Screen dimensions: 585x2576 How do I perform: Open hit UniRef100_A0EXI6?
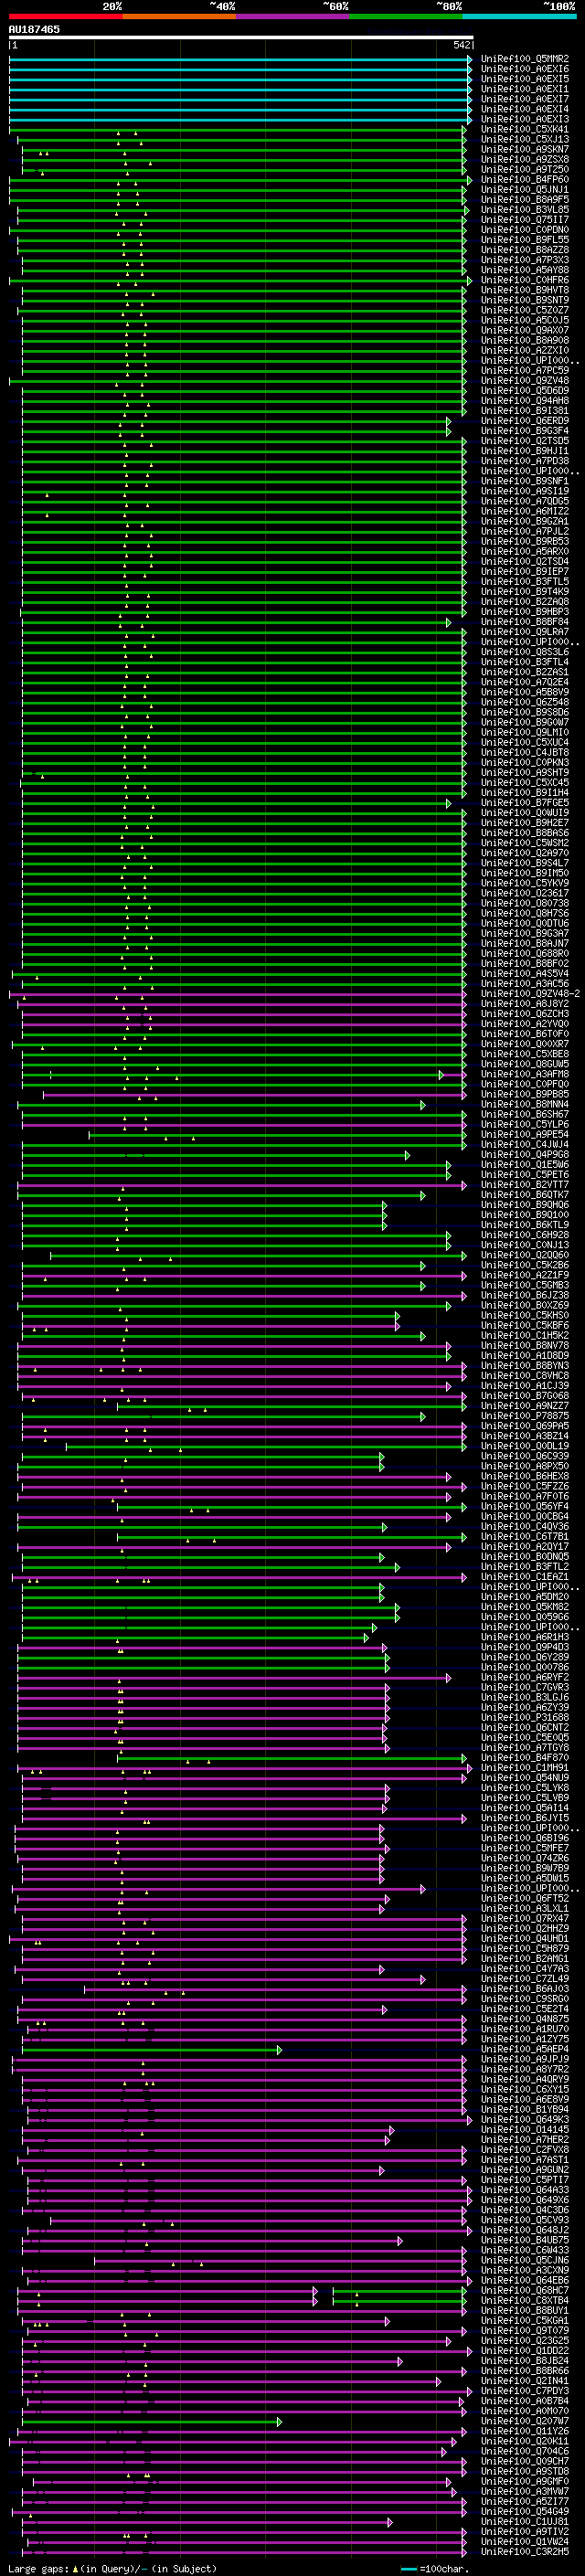(x=524, y=69)
